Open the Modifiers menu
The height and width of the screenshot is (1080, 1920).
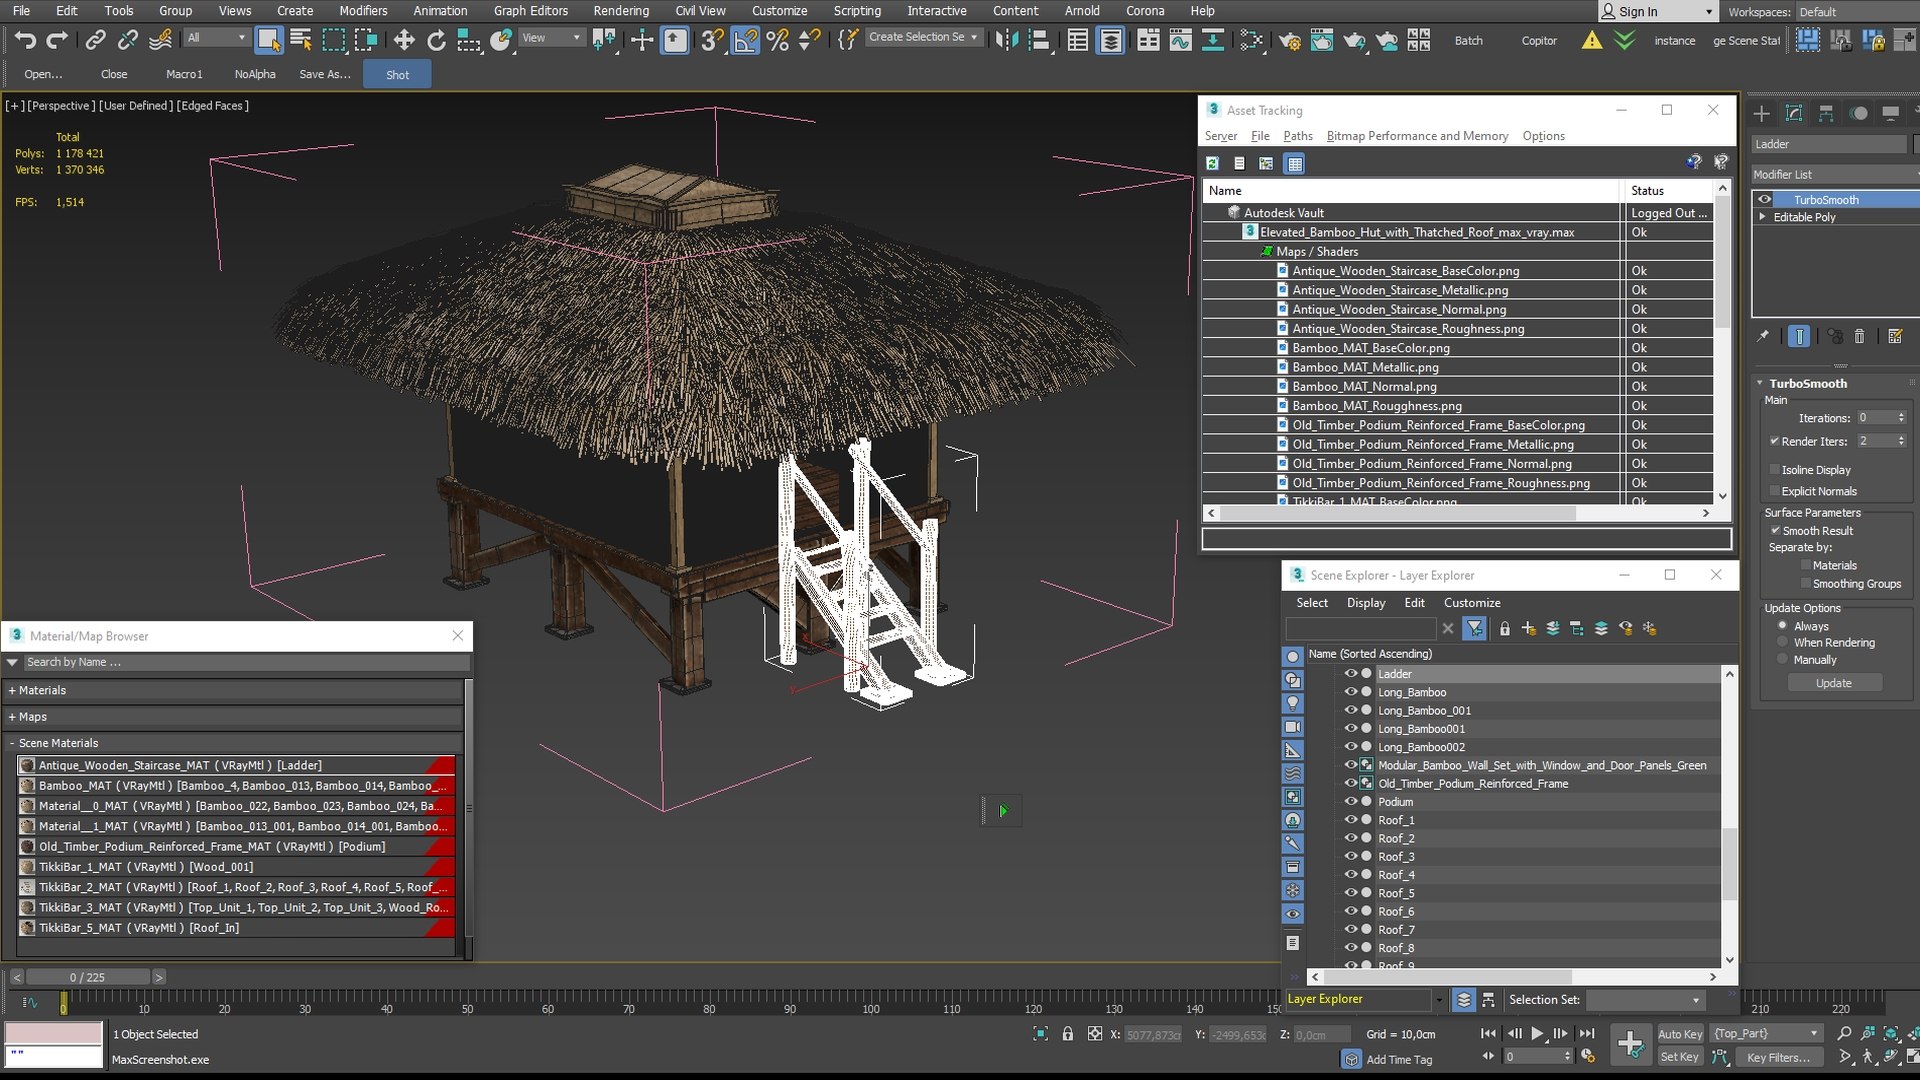363,10
